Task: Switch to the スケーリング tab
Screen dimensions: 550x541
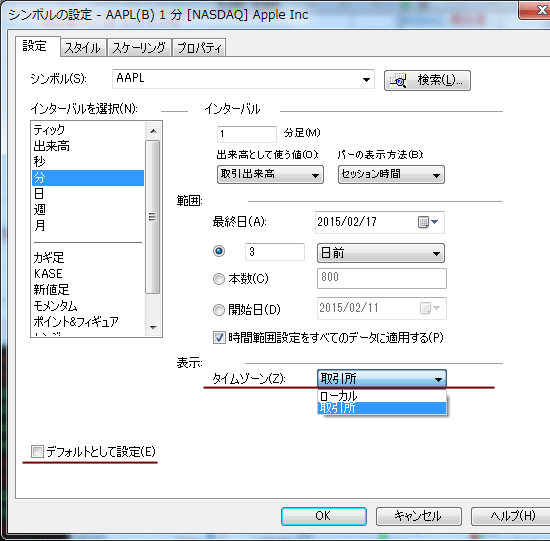Action: pyautogui.click(x=139, y=47)
